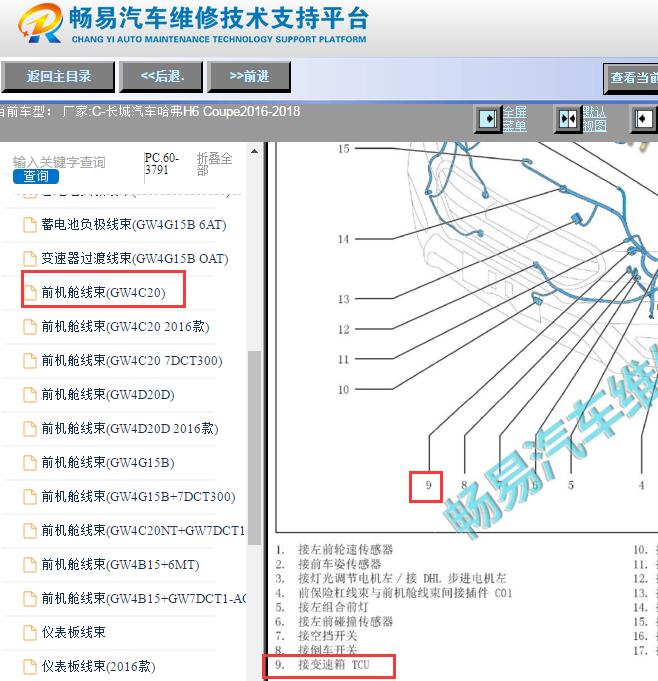Image resolution: width=658 pixels, height=681 pixels.
Task: Go back with the <<后退 button
Action: pyautogui.click(x=162, y=77)
